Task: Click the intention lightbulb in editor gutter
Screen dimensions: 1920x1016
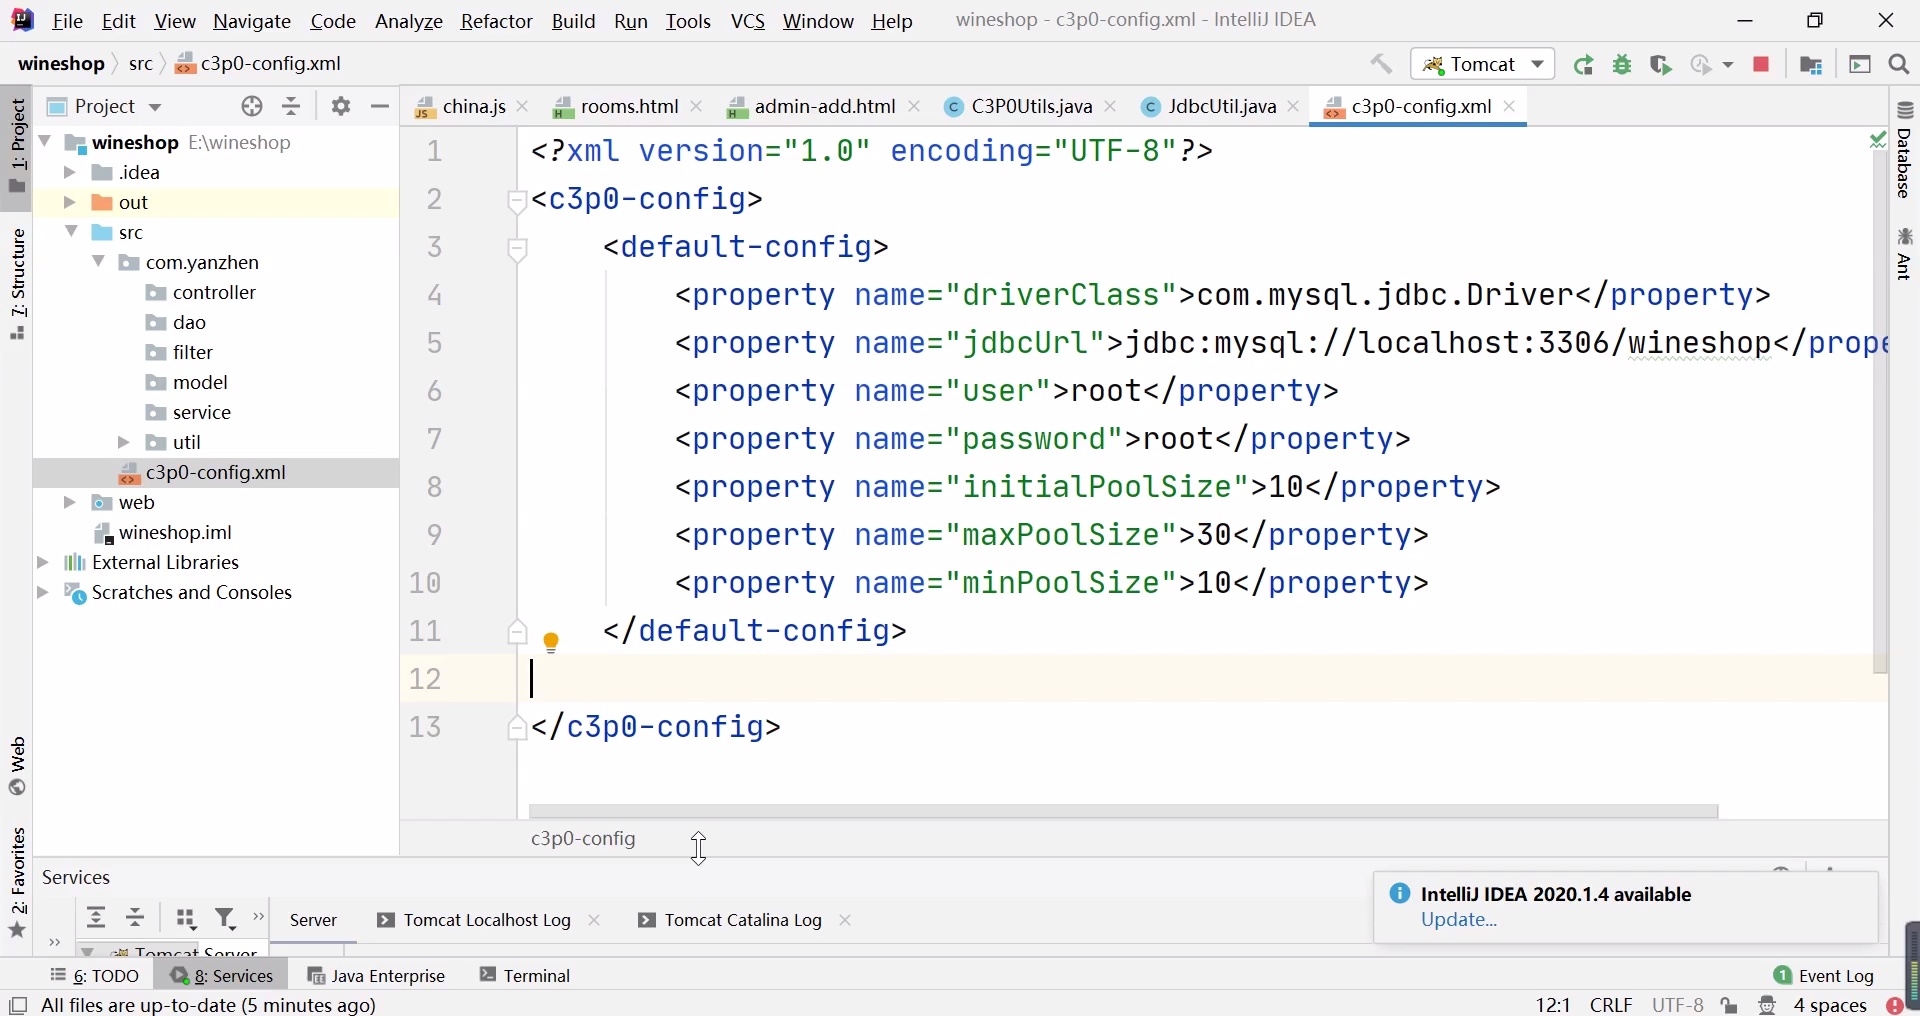Action: [x=552, y=641]
